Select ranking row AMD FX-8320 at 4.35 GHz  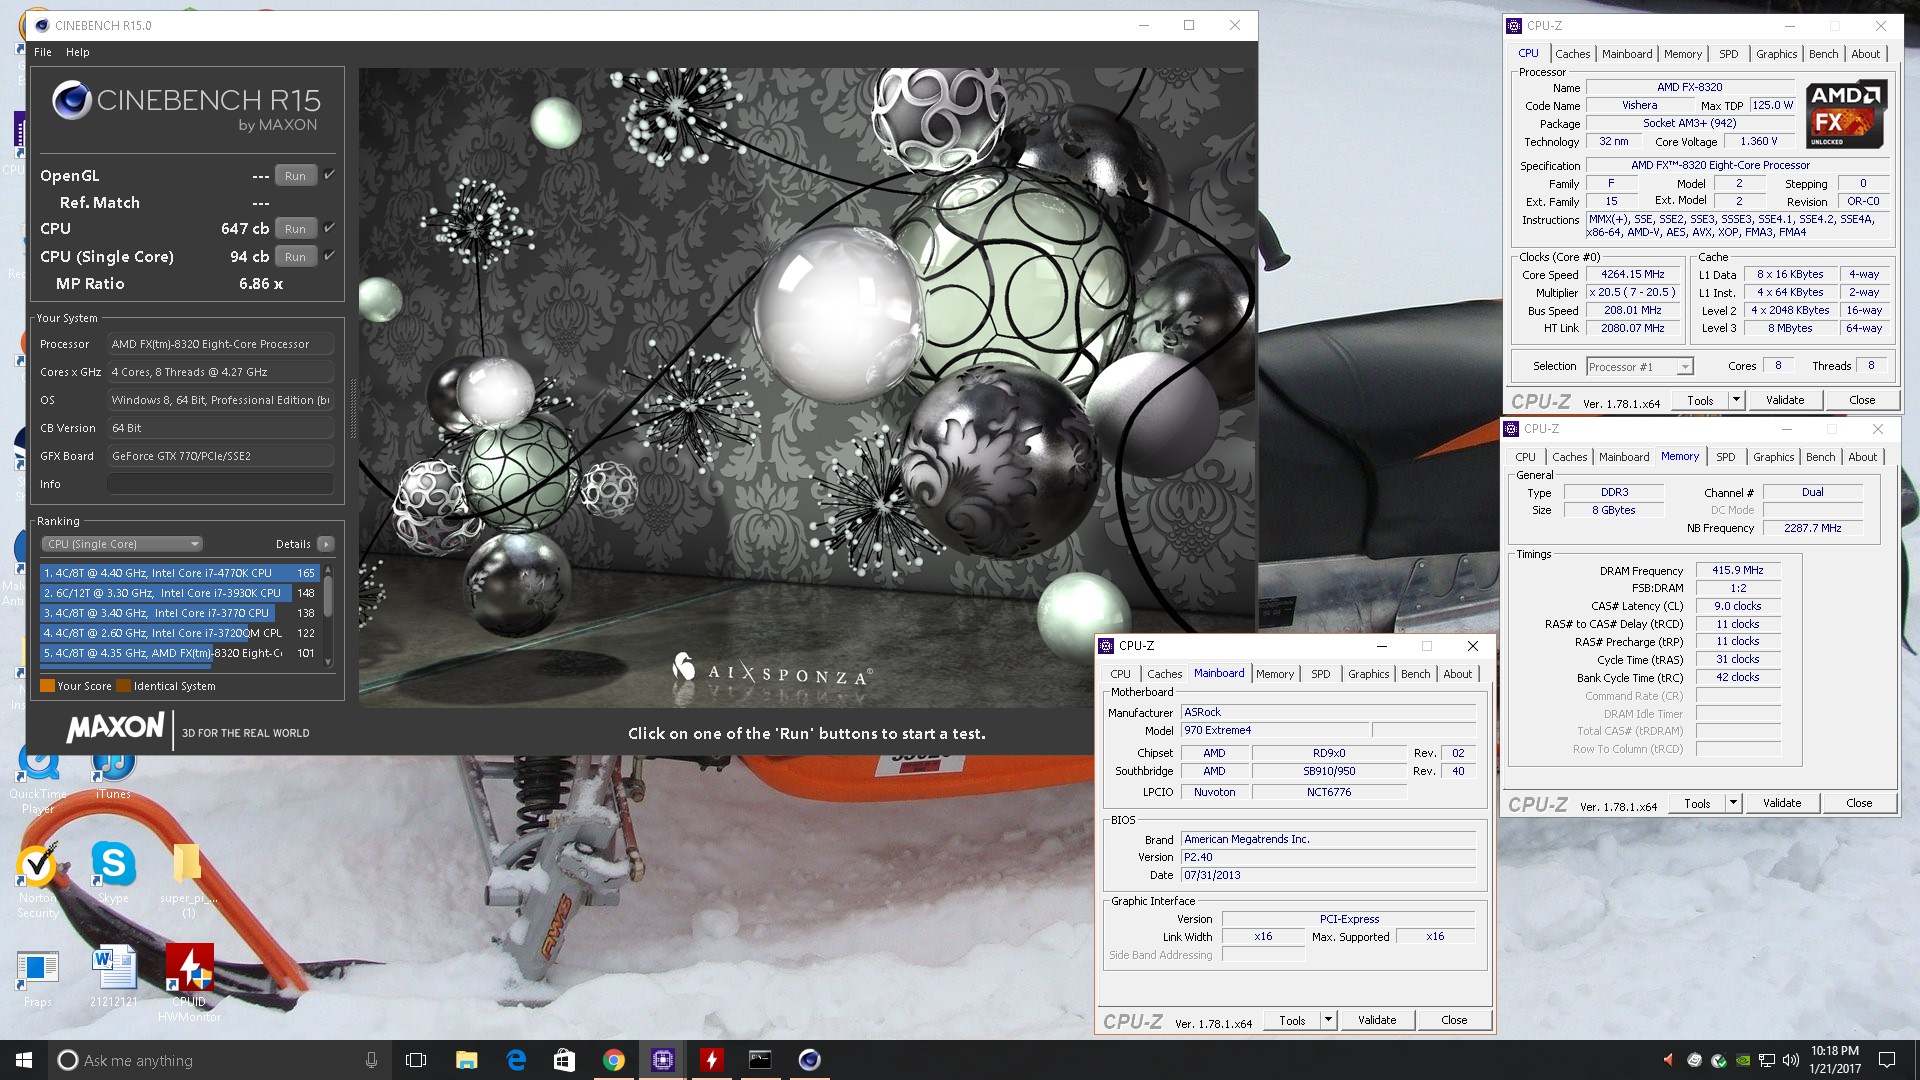click(178, 653)
